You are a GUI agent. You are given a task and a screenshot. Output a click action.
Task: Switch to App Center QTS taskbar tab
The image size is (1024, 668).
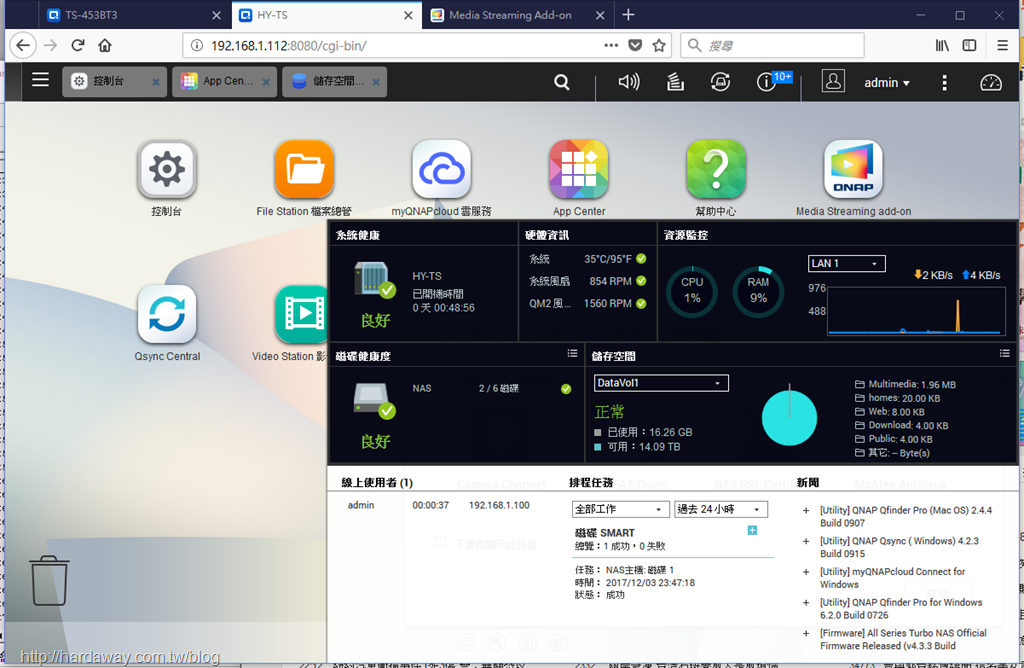pyautogui.click(x=224, y=82)
